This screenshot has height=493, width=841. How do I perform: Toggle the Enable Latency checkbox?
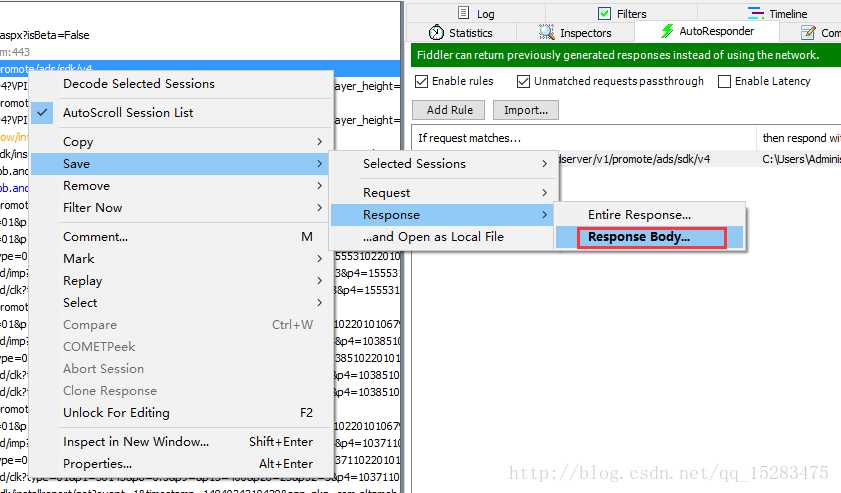724,81
